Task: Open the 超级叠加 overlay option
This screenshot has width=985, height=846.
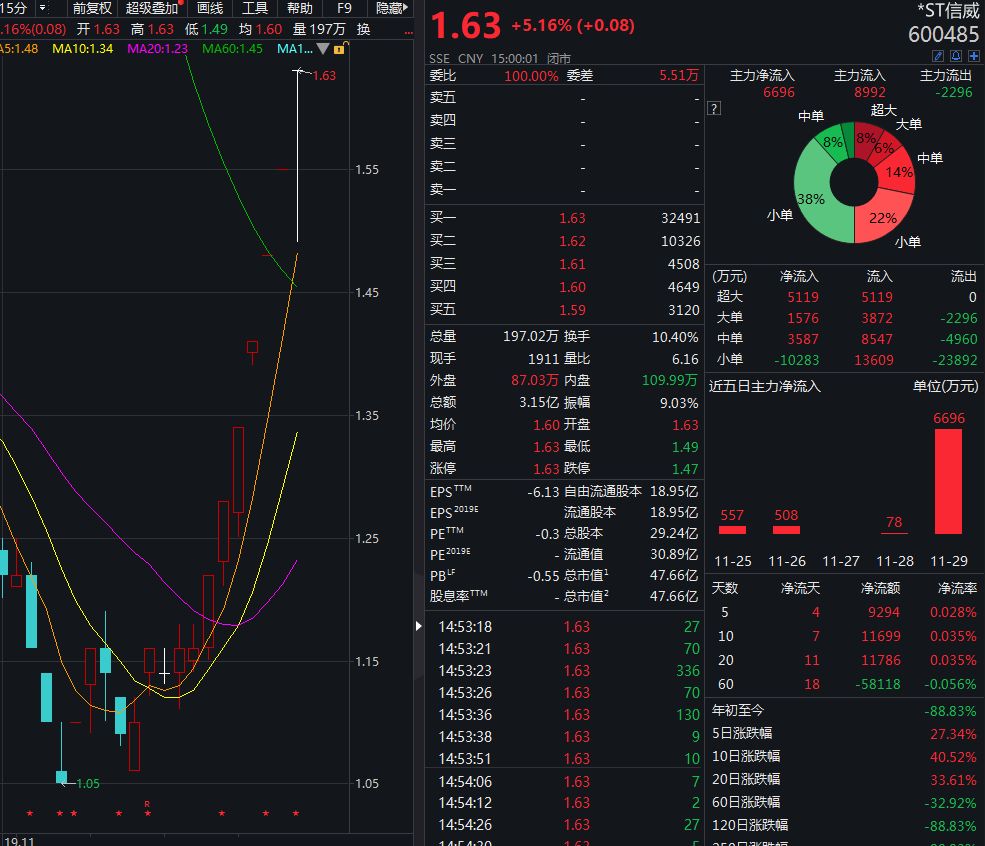Action: coord(151,8)
